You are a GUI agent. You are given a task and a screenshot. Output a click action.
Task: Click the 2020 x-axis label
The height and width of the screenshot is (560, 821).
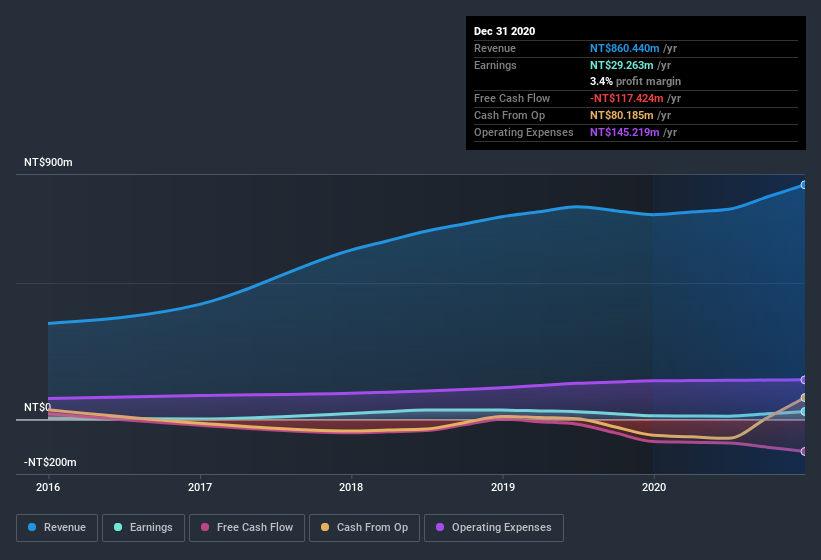[x=654, y=487]
